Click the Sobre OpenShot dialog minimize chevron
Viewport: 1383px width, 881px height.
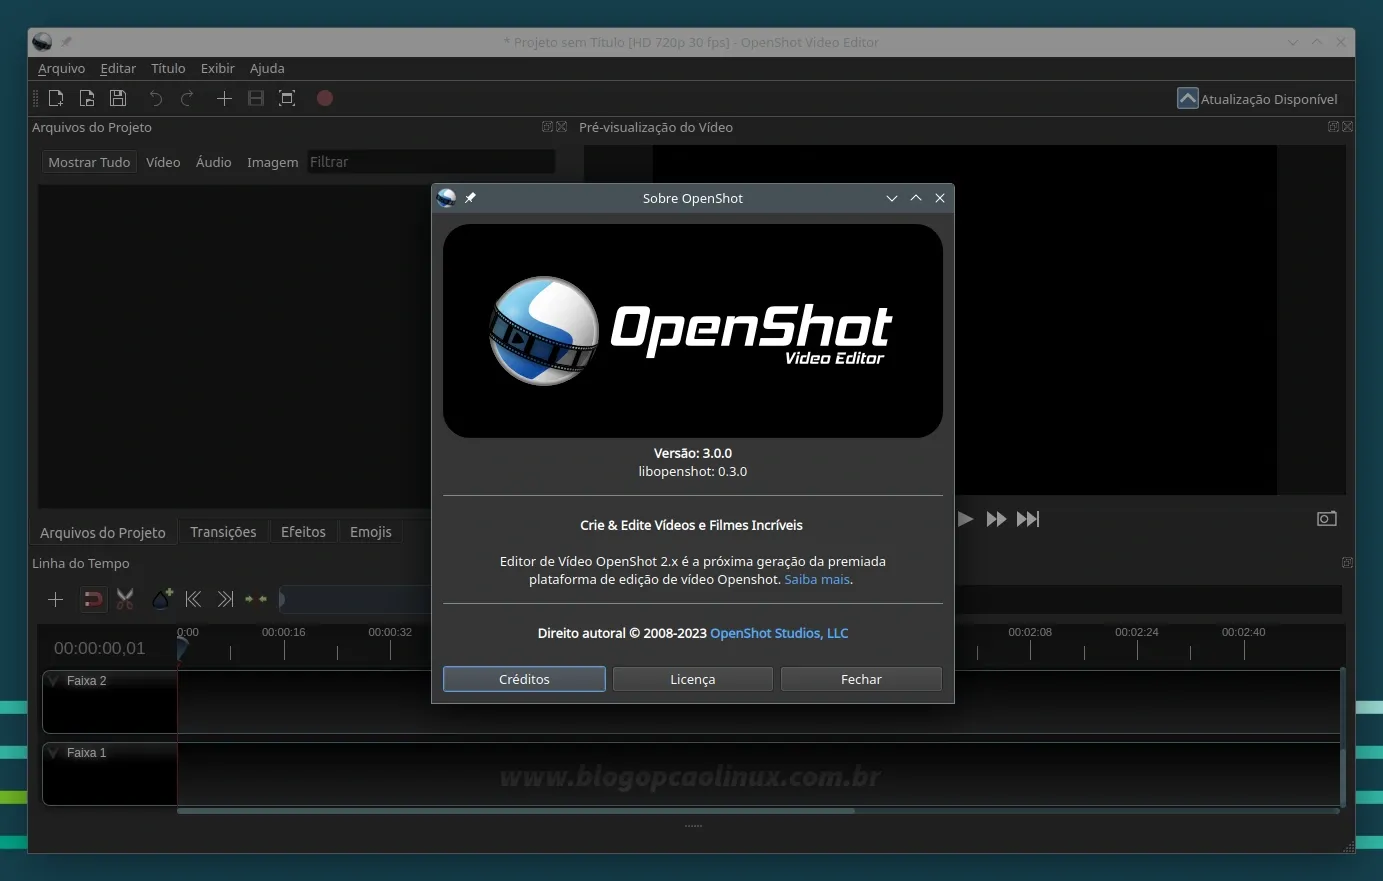click(892, 198)
